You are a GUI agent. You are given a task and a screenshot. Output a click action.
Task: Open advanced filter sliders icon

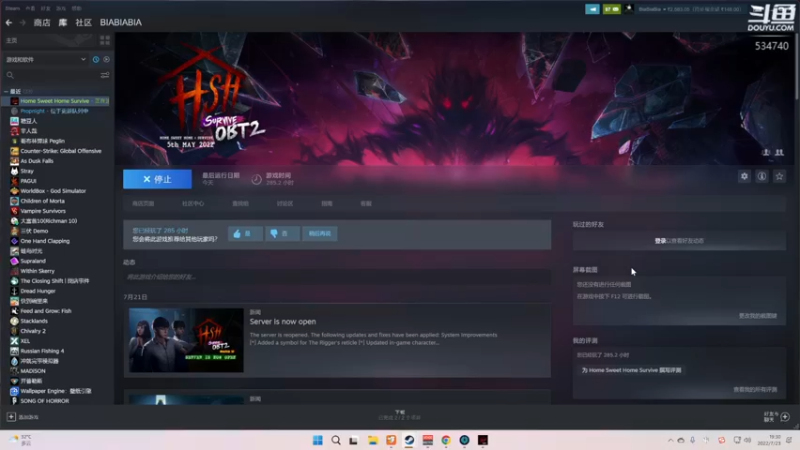tap(105, 75)
